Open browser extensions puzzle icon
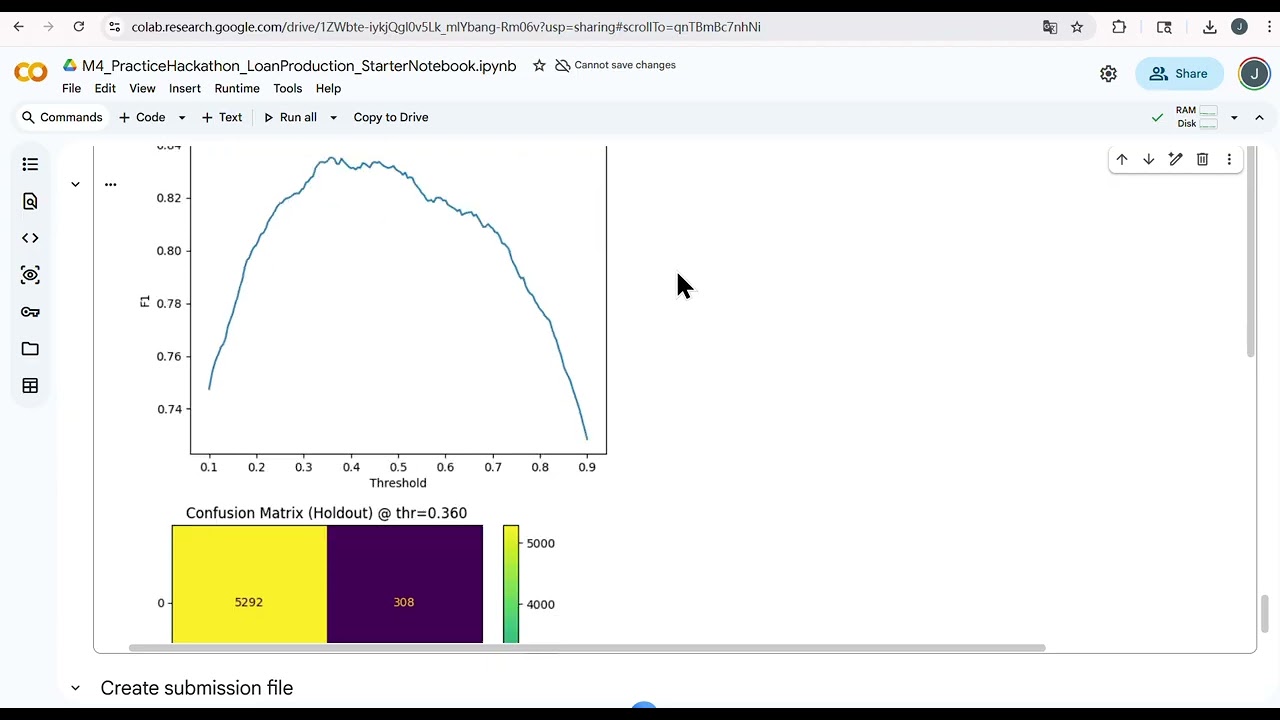Viewport: 1280px width, 720px height. pos(1119,27)
